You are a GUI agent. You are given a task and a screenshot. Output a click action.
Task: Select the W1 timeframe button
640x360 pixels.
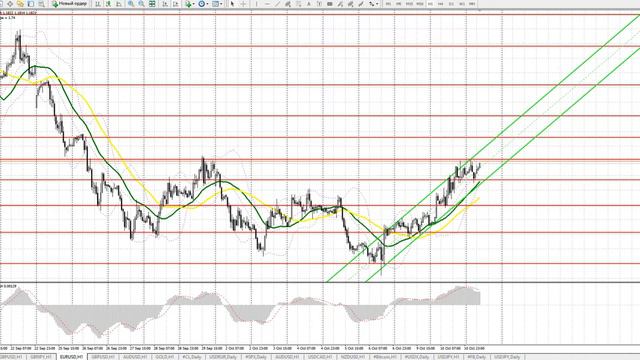462,4
